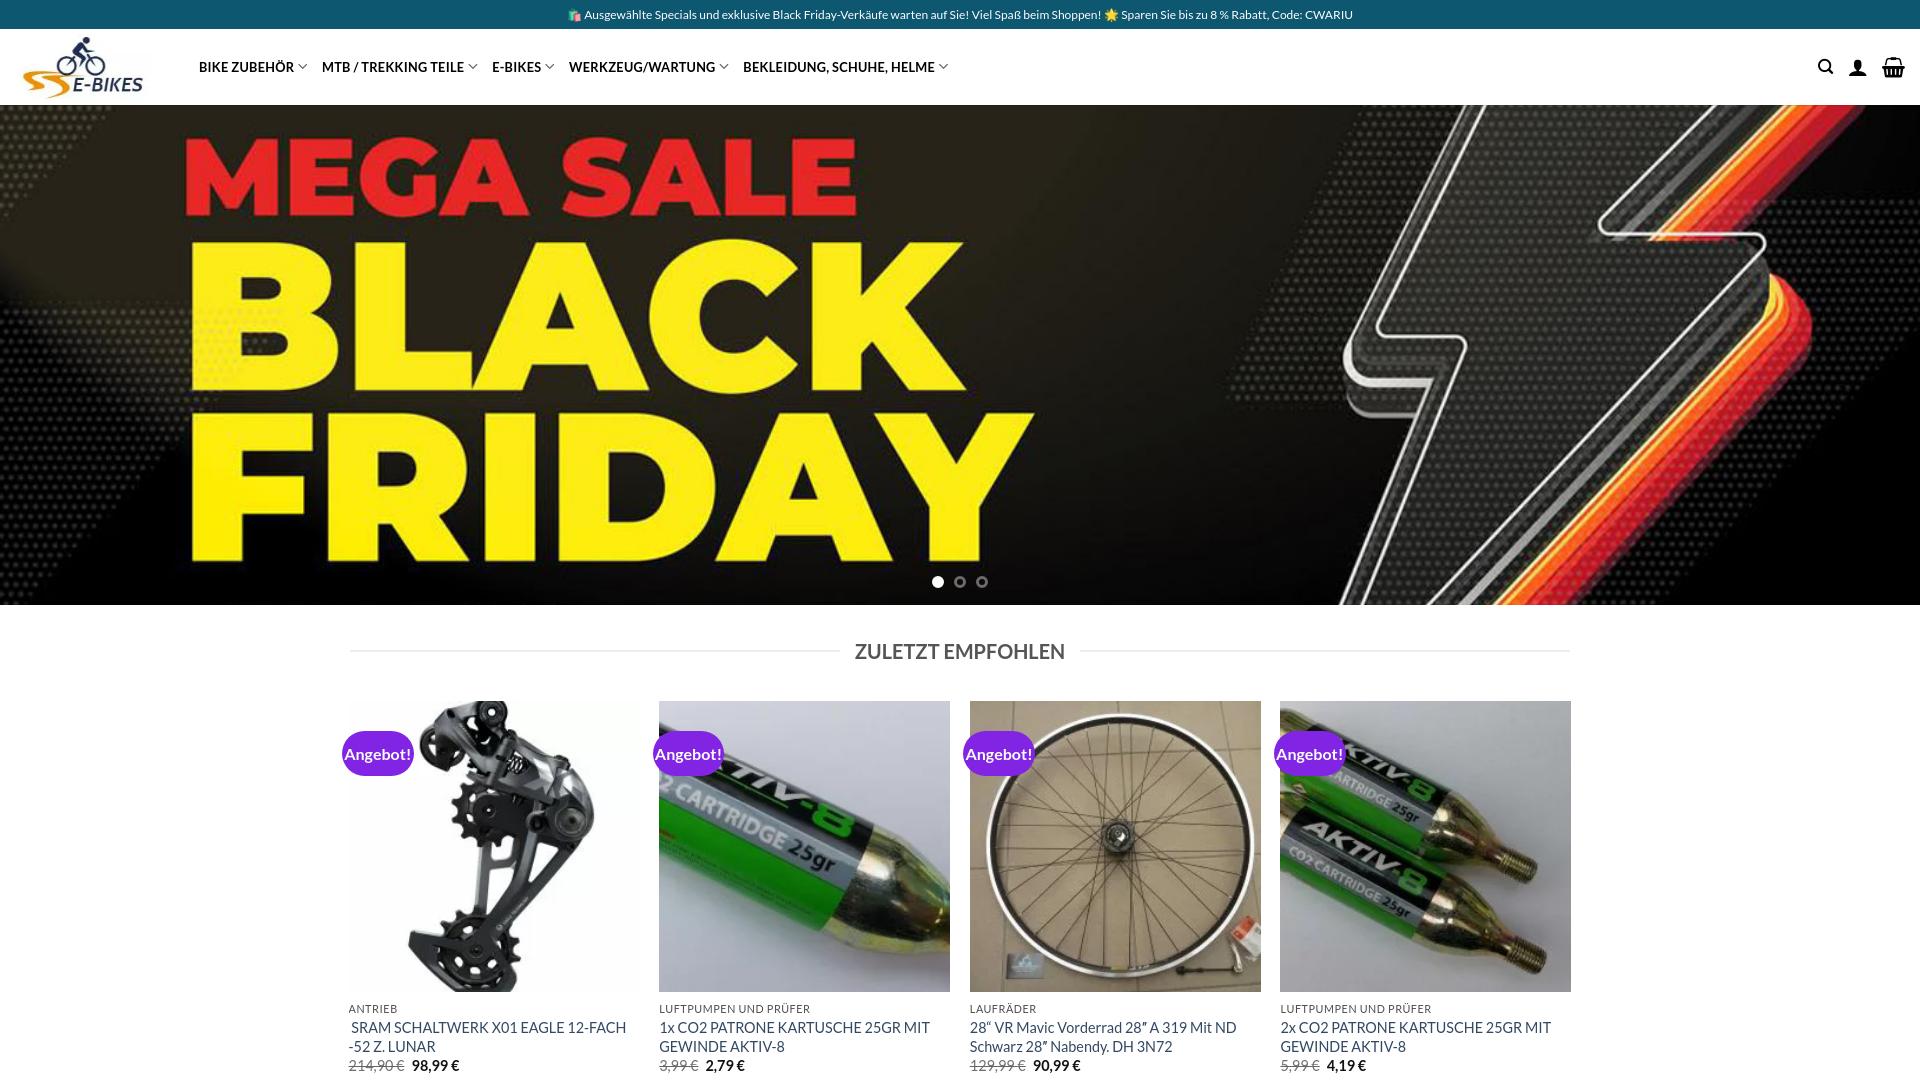The image size is (1920, 1080).
Task: Switch to the second banner slide dot
Action: click(960, 582)
